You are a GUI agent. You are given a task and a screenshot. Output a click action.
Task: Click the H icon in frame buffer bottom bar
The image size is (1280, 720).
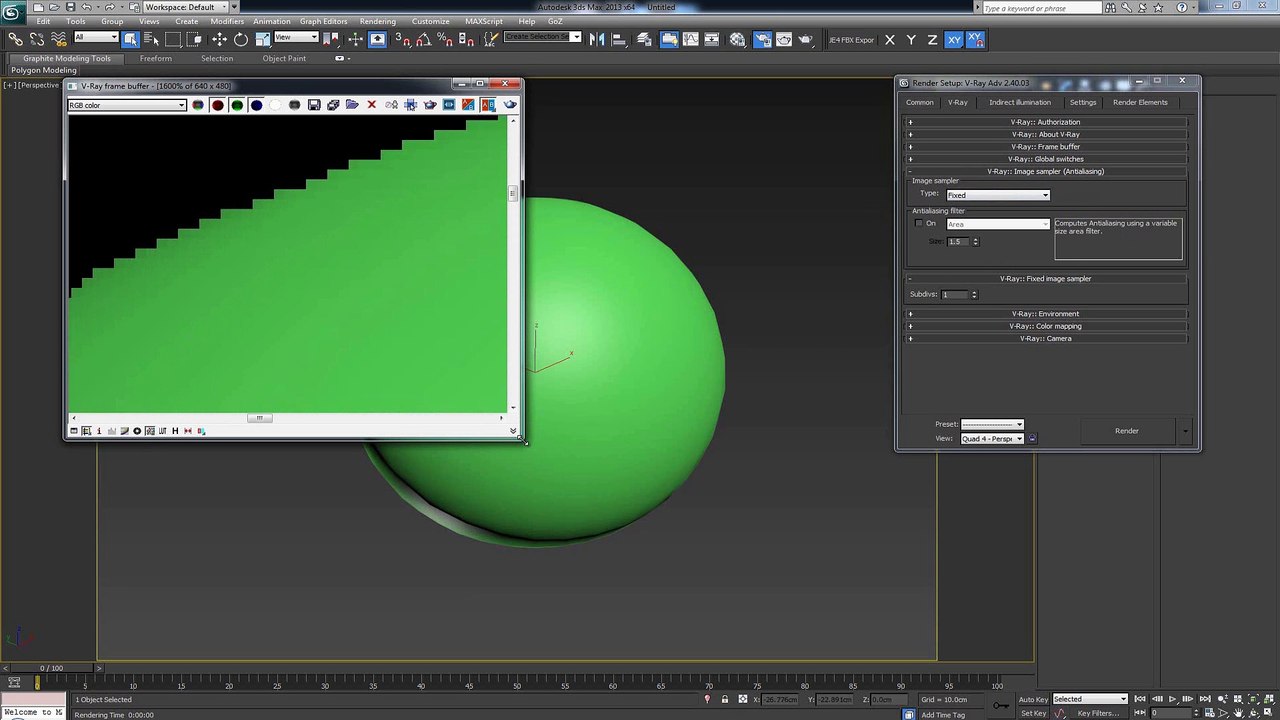coord(175,431)
